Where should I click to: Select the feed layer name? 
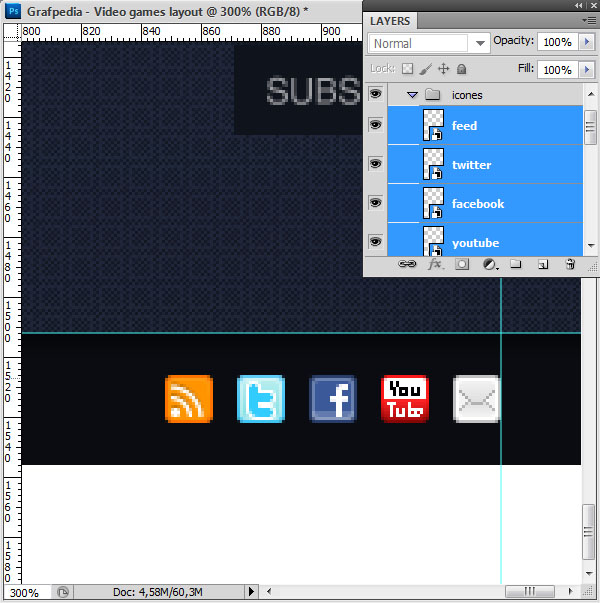pos(465,126)
